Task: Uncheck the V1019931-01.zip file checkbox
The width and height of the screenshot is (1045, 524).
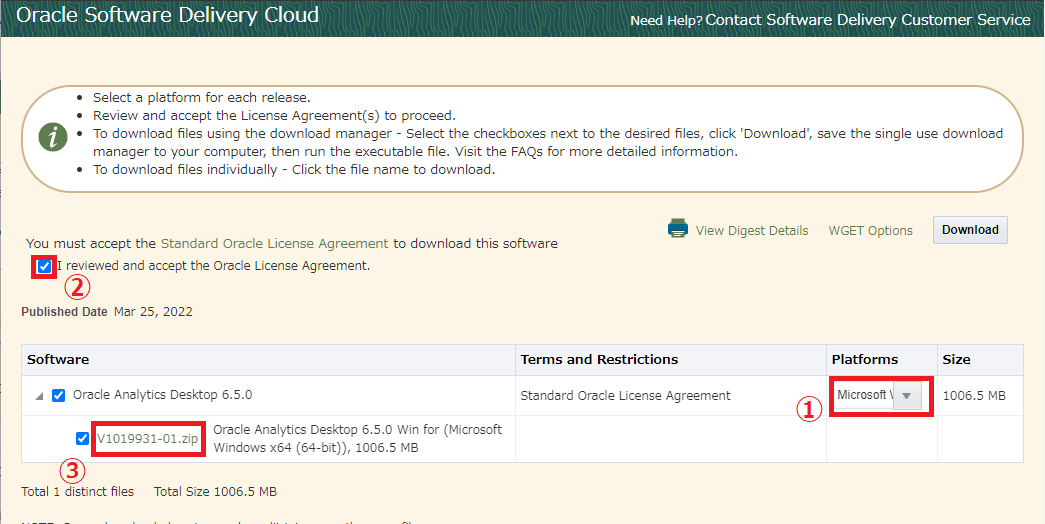Action: click(82, 438)
